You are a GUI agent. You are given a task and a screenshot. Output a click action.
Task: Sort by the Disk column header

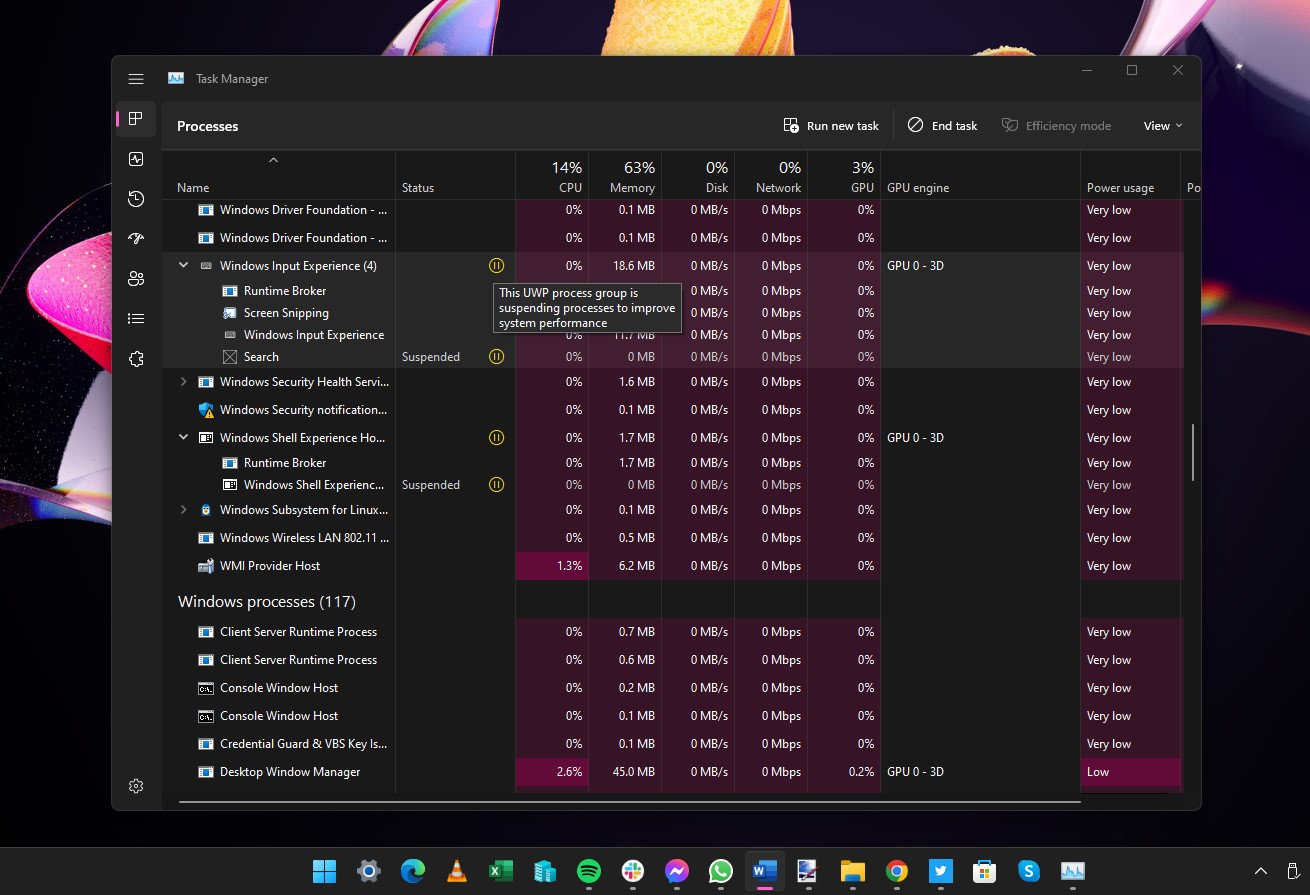tap(698, 175)
